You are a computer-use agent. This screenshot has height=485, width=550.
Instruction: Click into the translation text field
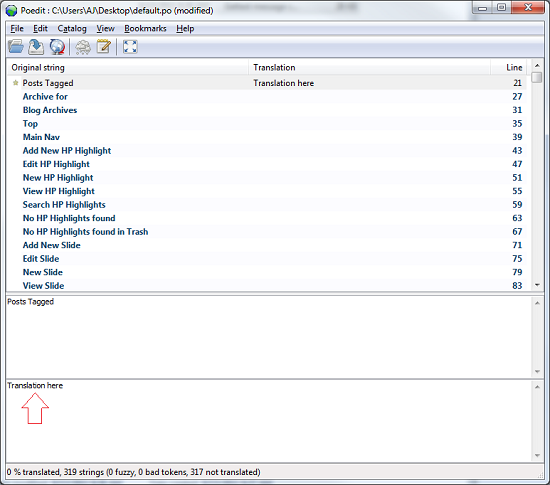click(268, 421)
